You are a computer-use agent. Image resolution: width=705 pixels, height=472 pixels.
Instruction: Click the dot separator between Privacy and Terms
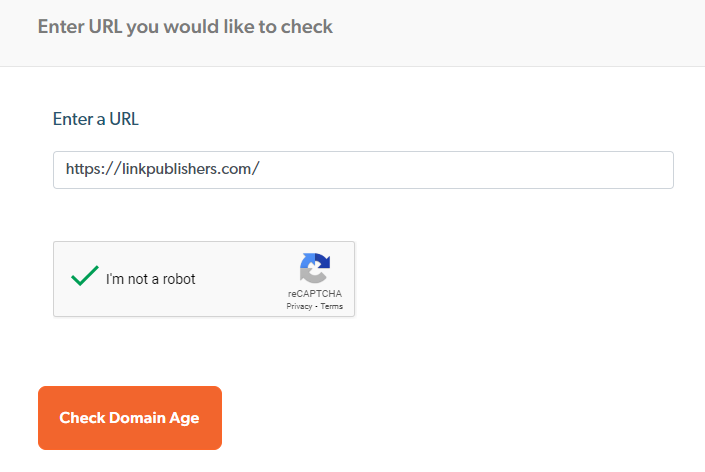[x=316, y=307]
